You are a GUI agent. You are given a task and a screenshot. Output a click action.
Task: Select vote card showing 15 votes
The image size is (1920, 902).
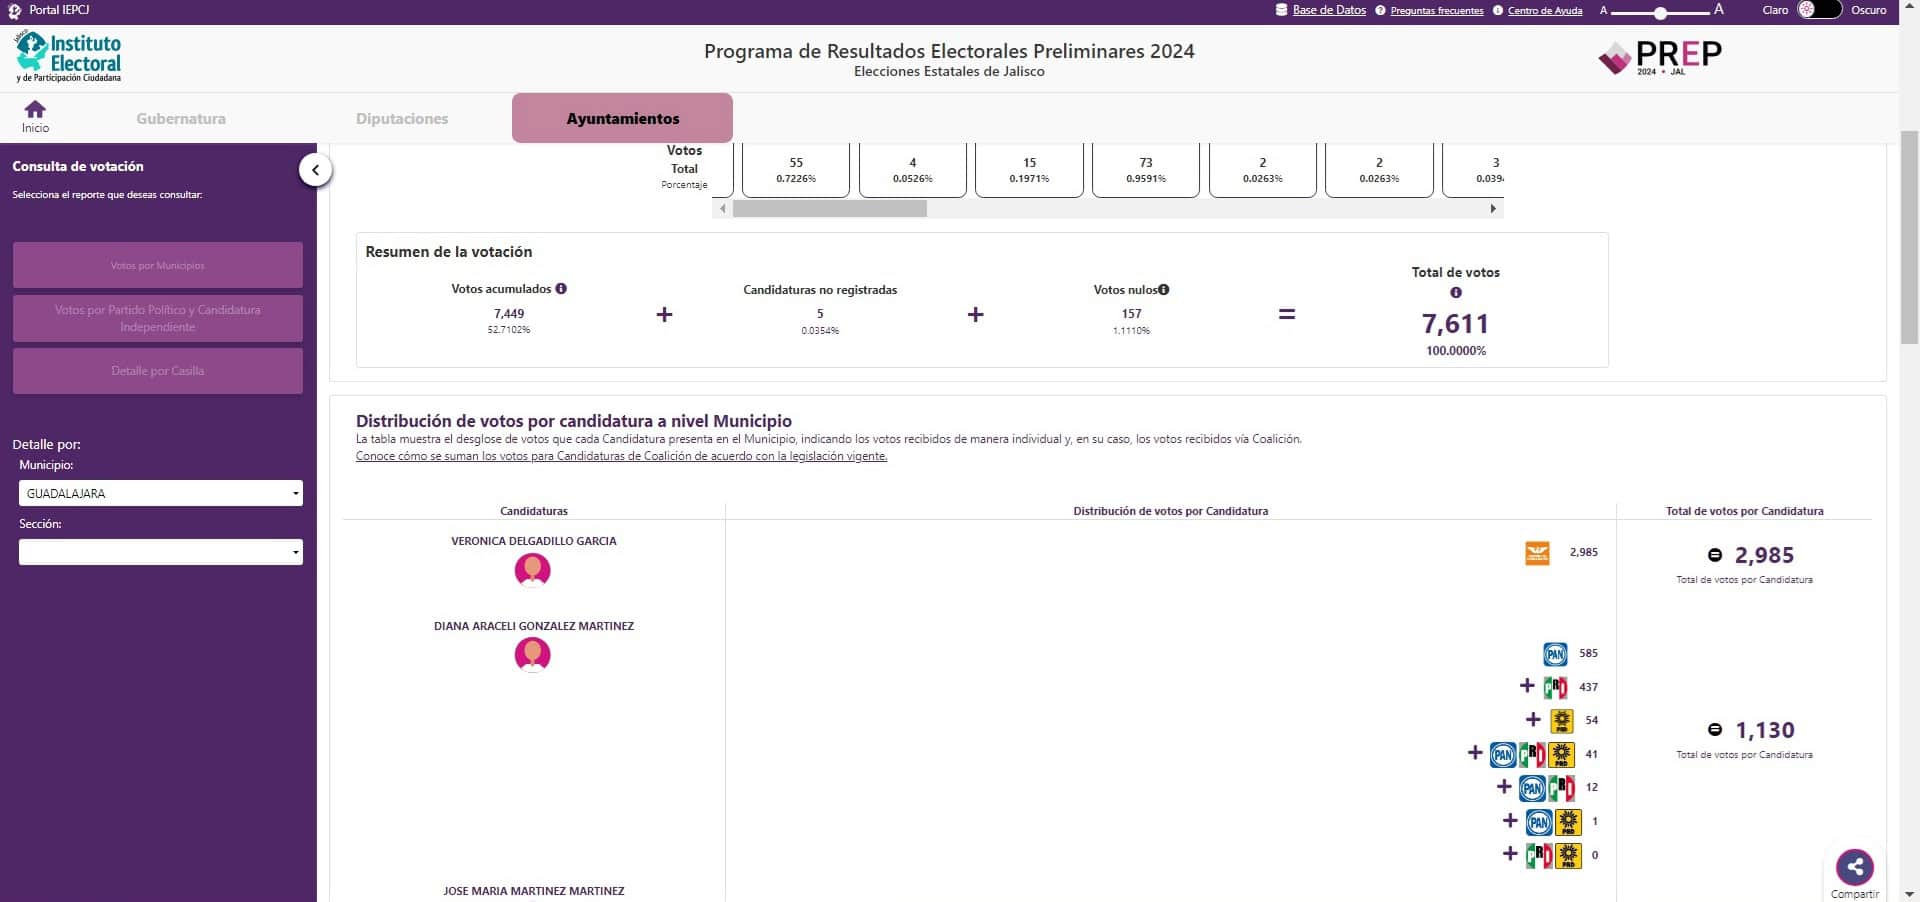click(1029, 170)
